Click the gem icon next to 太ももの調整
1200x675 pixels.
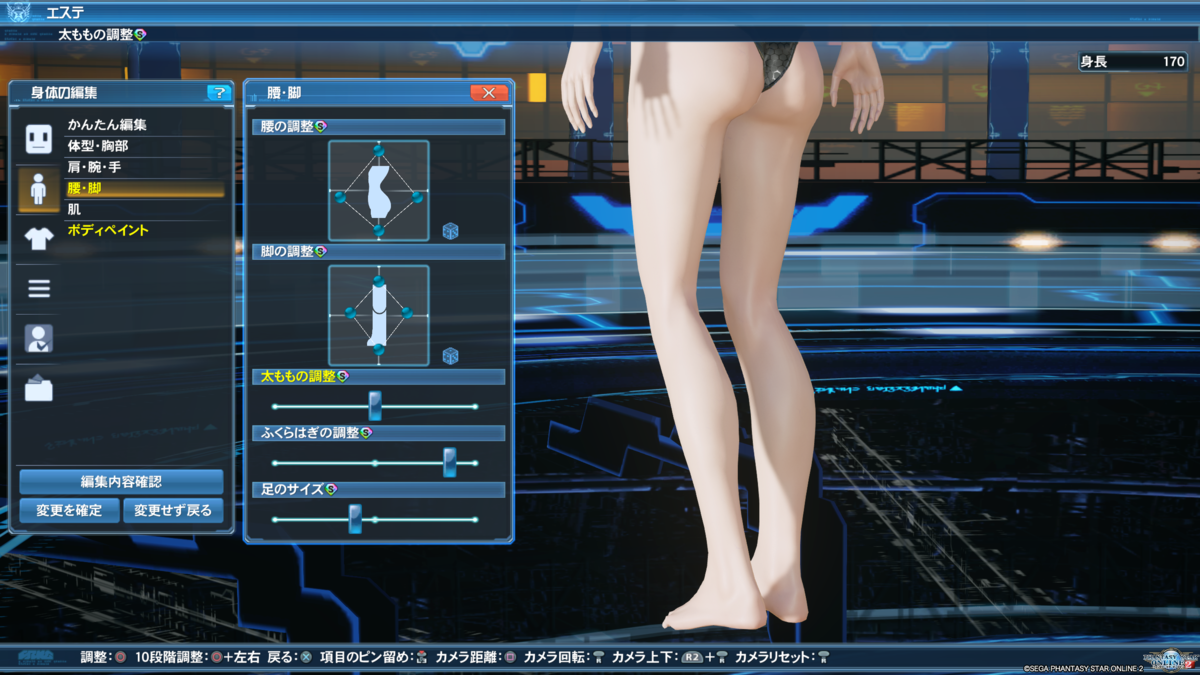(342, 376)
